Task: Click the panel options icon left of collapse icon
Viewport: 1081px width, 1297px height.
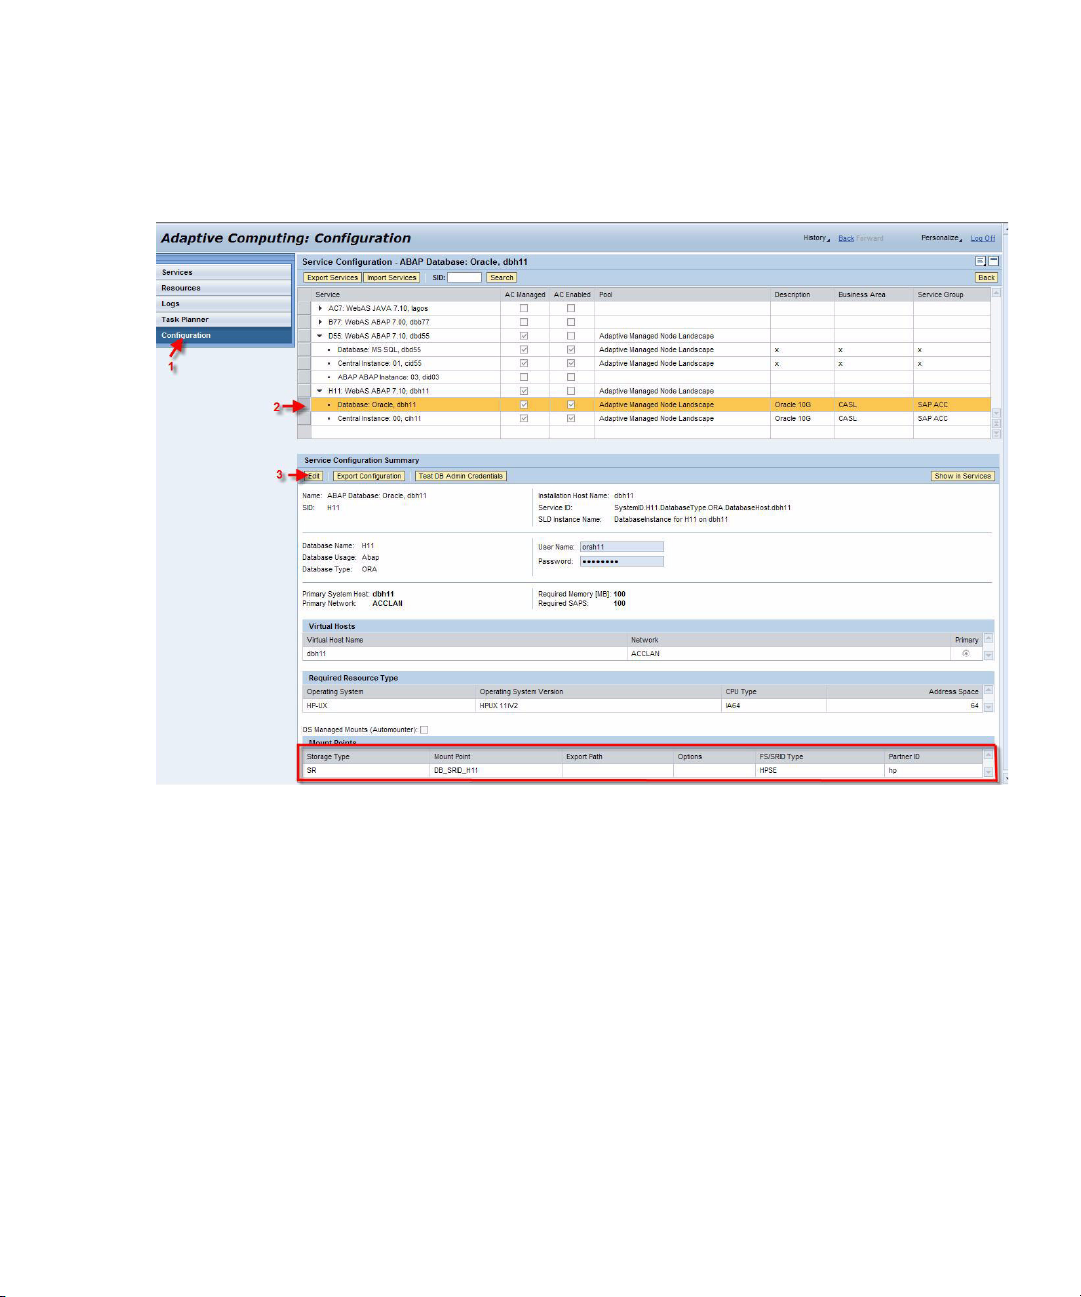Action: 980,261
